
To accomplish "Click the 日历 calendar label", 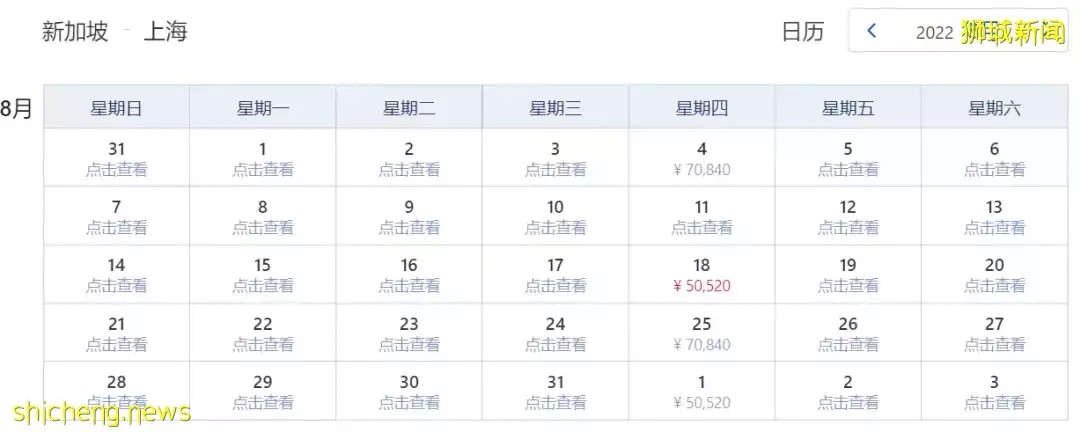I will 802,31.
